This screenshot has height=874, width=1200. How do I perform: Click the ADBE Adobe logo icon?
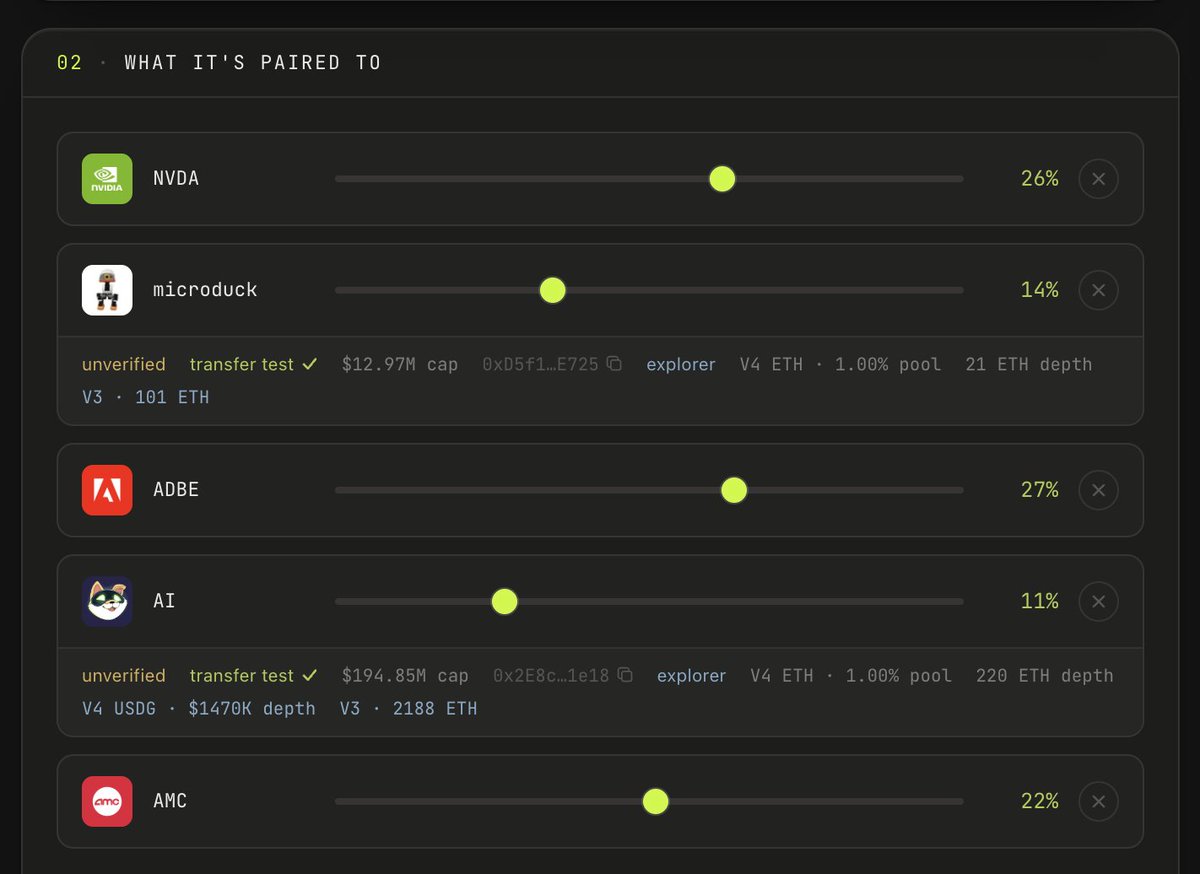(107, 490)
